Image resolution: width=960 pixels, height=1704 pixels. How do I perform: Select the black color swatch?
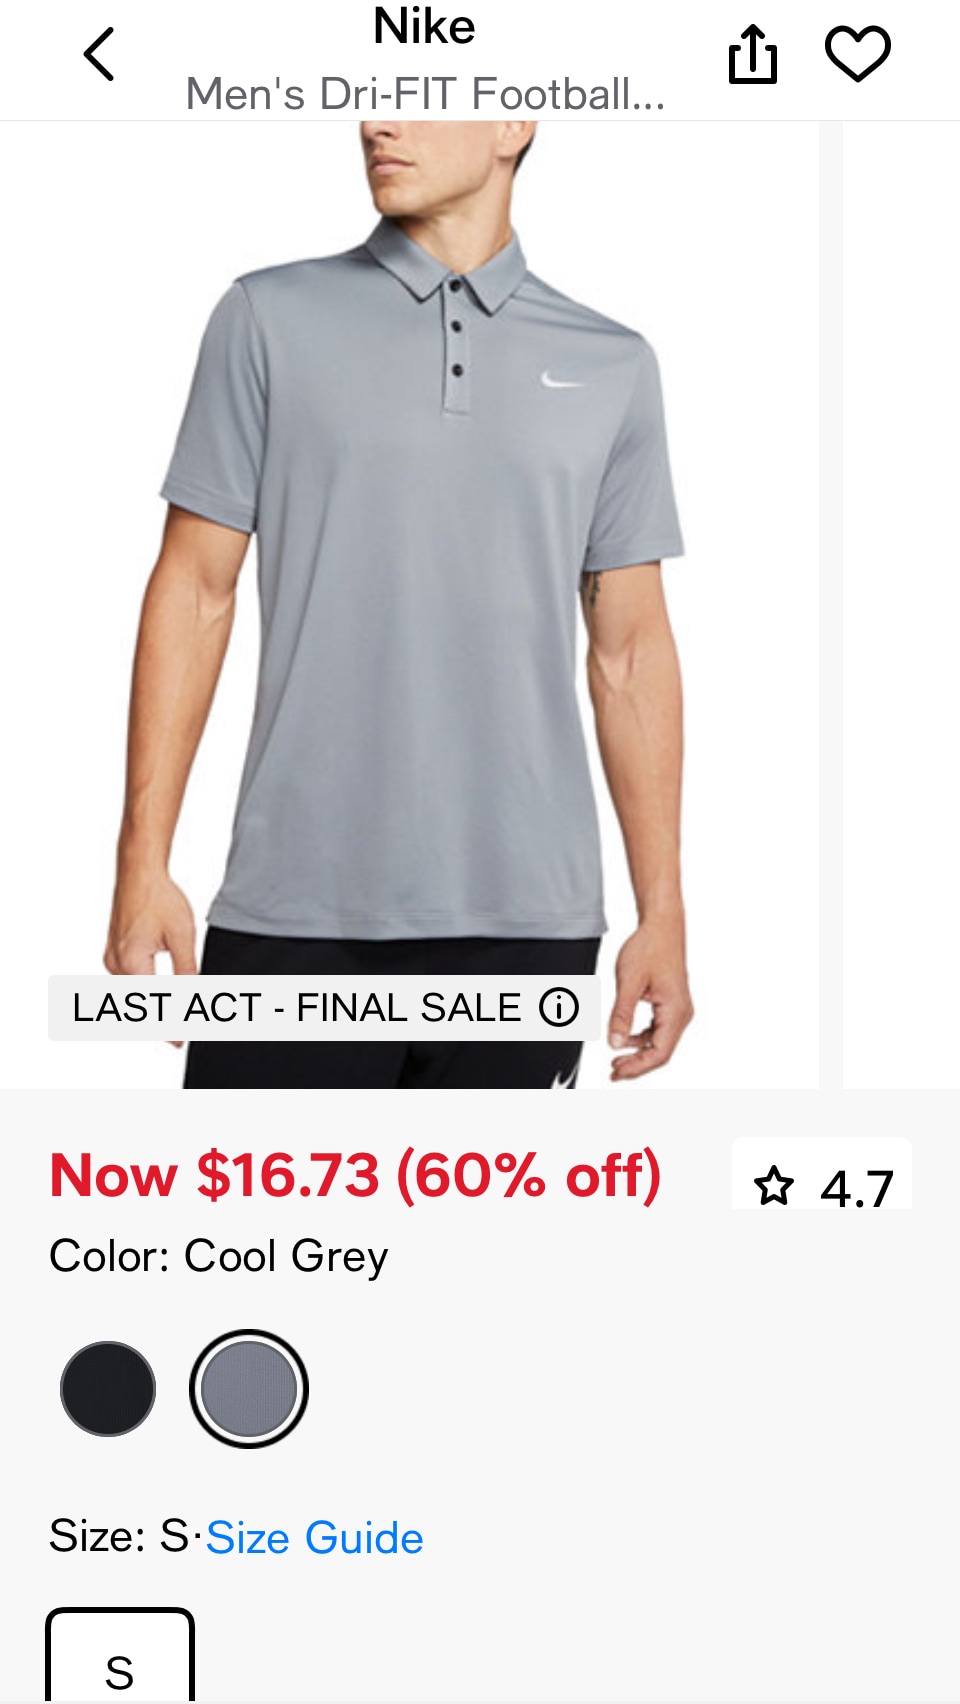coord(108,1389)
